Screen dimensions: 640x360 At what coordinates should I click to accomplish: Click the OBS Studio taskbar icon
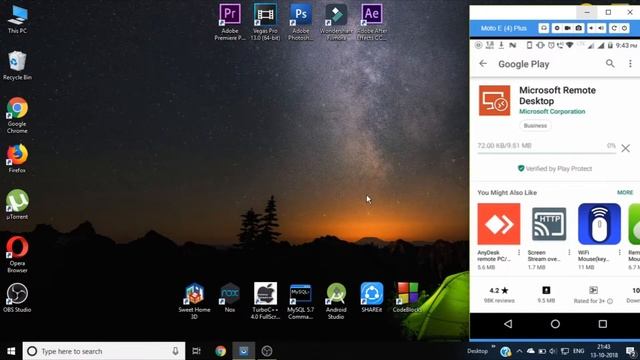point(267,351)
